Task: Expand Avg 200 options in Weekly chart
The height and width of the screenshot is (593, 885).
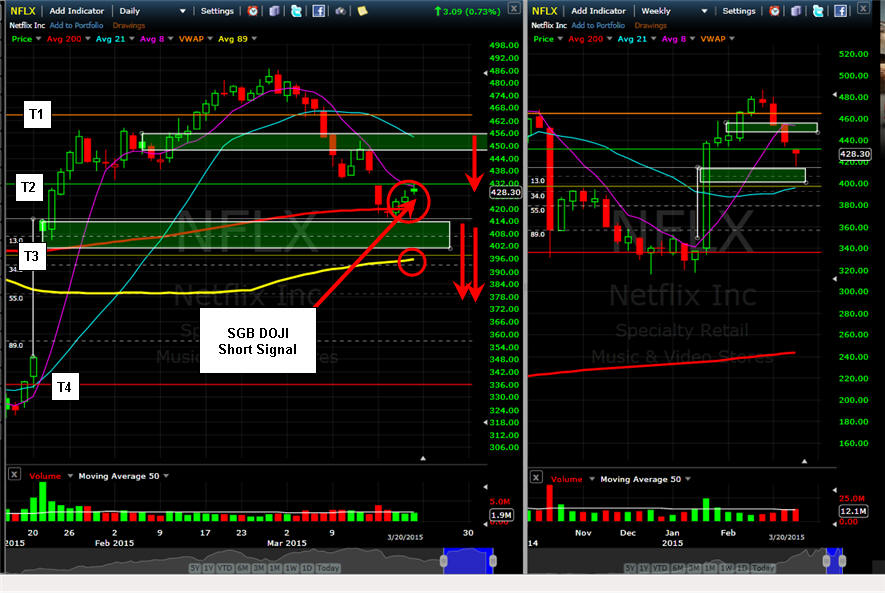Action: coord(609,39)
